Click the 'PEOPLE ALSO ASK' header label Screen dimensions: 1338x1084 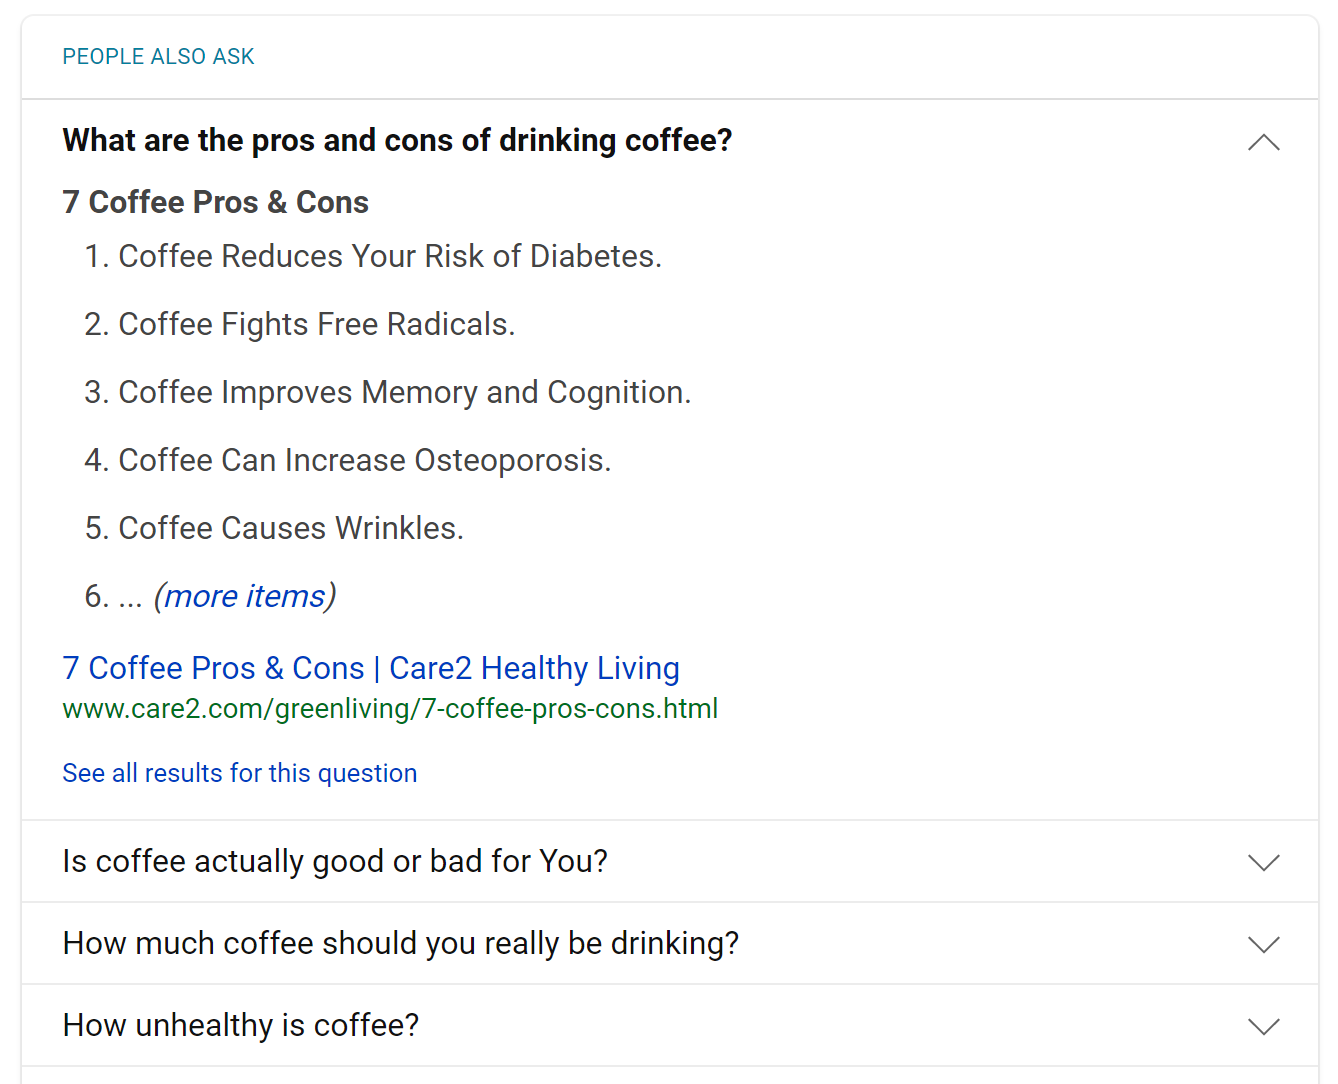click(x=158, y=57)
